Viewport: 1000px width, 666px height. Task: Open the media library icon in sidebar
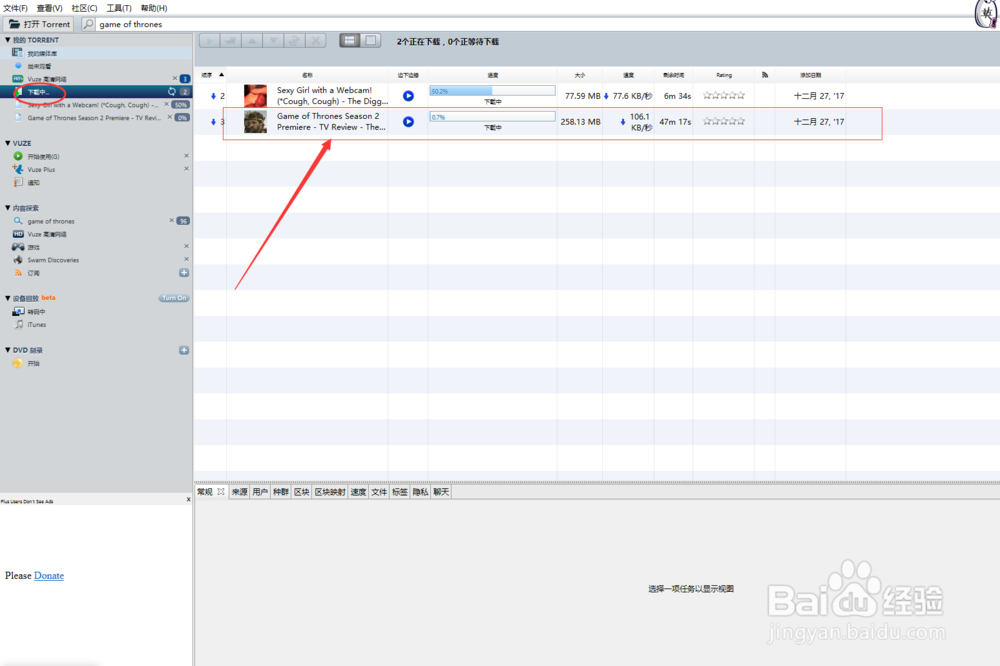click(18, 53)
